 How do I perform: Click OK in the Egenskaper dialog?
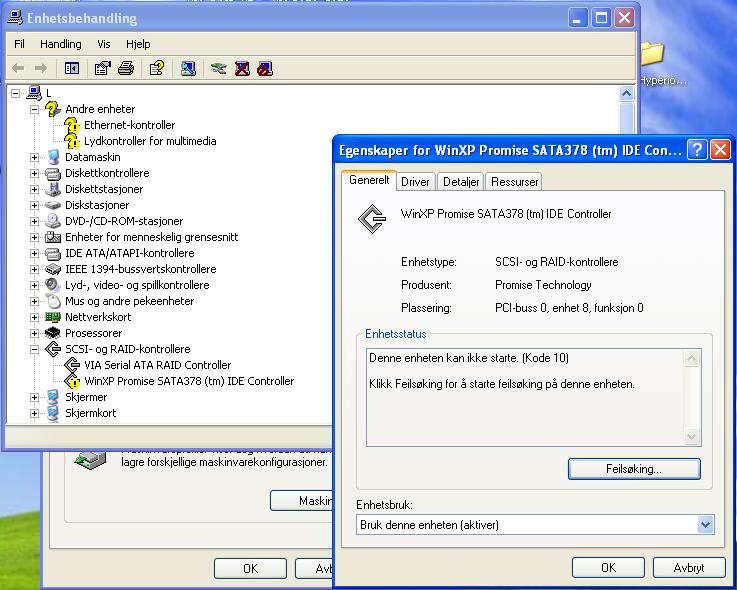coord(608,568)
